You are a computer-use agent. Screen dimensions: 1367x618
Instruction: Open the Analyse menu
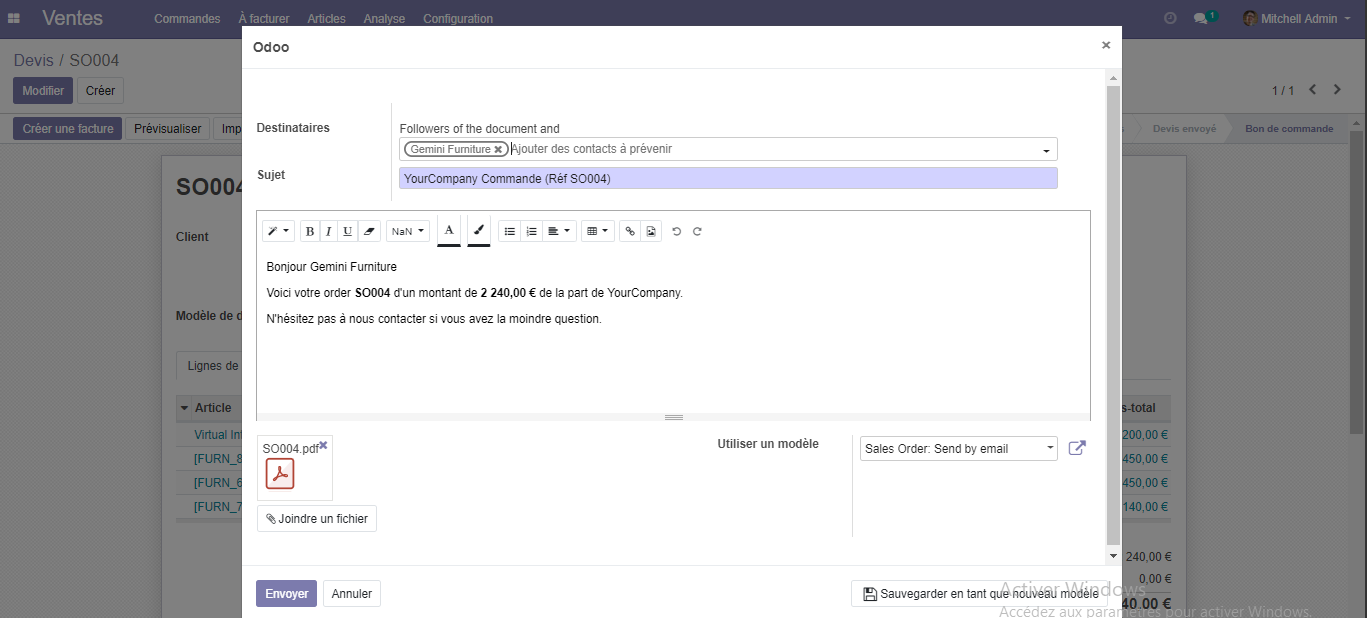384,19
